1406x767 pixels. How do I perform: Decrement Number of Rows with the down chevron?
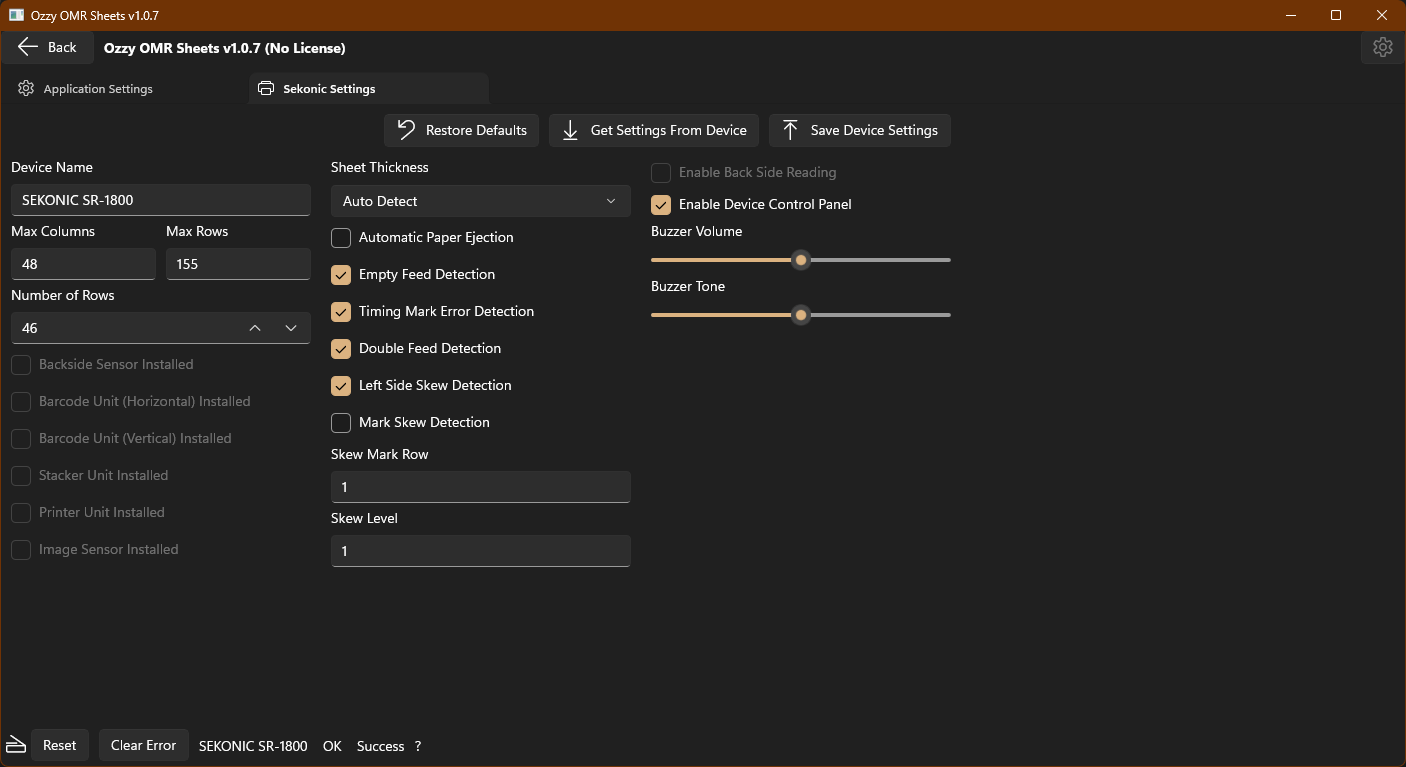coord(291,328)
